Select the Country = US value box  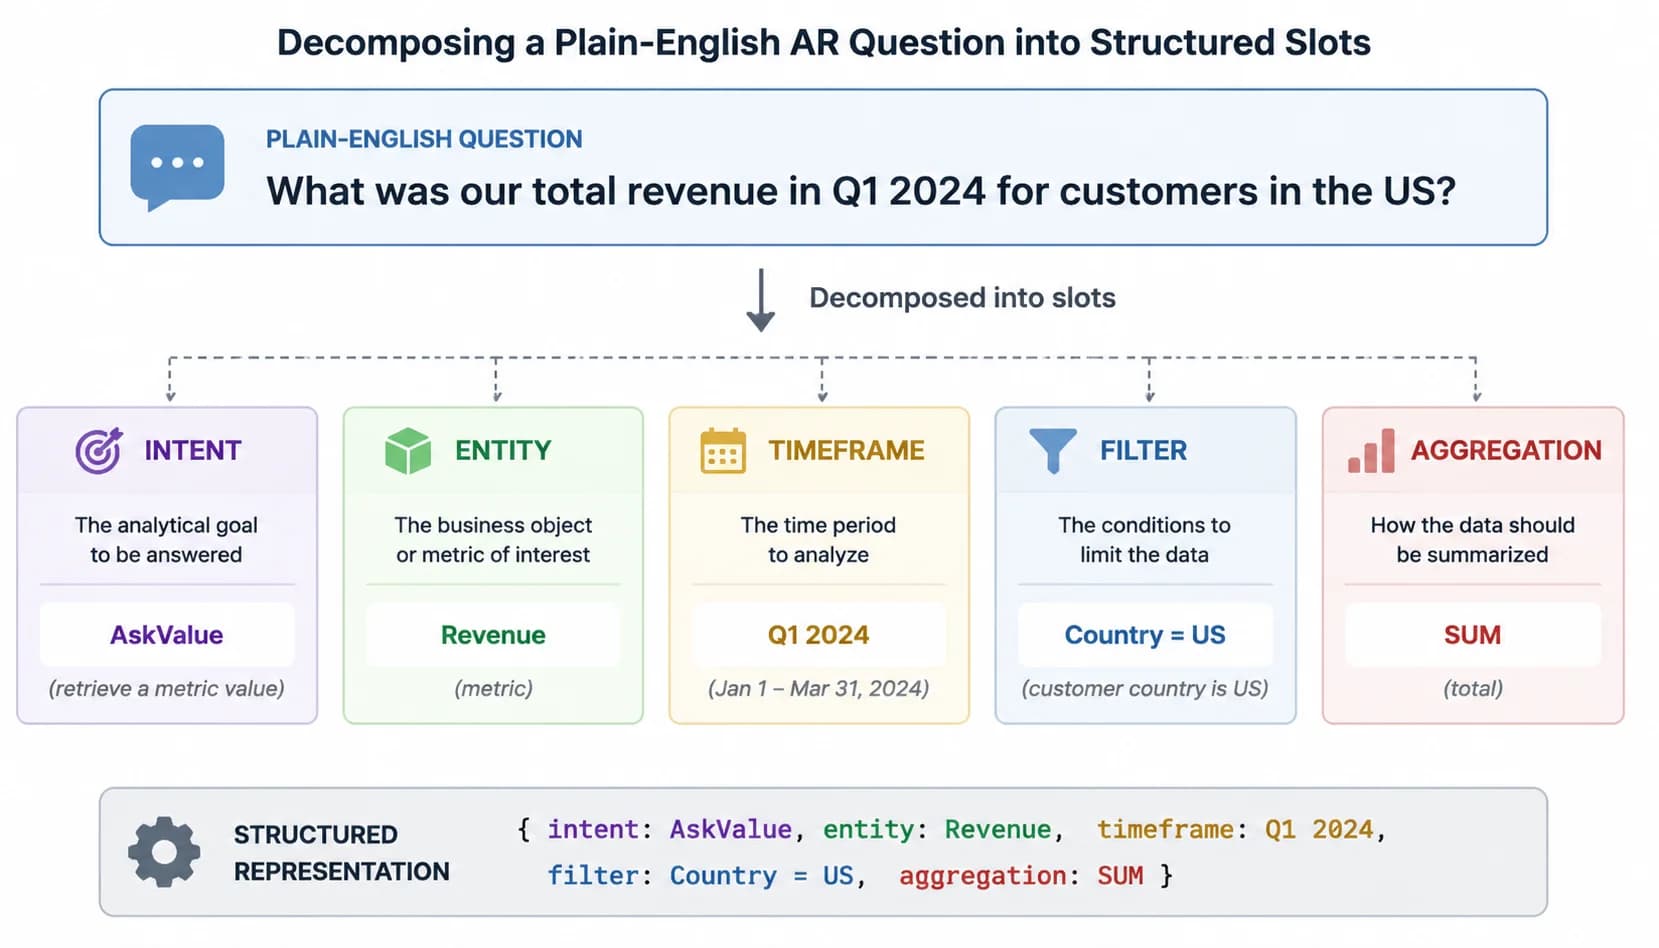[1145, 635]
